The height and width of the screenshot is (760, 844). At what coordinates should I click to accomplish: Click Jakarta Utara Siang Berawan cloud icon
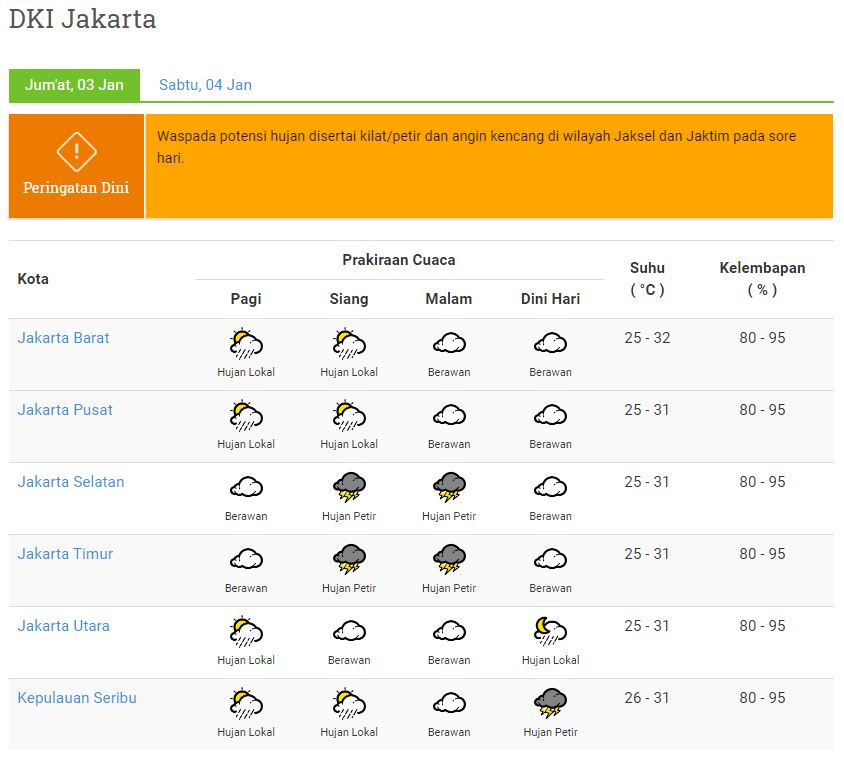[349, 631]
